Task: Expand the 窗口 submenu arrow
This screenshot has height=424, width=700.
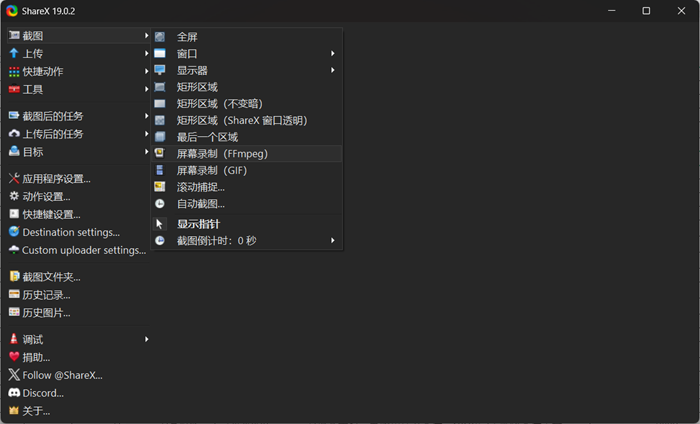Action: [333, 54]
